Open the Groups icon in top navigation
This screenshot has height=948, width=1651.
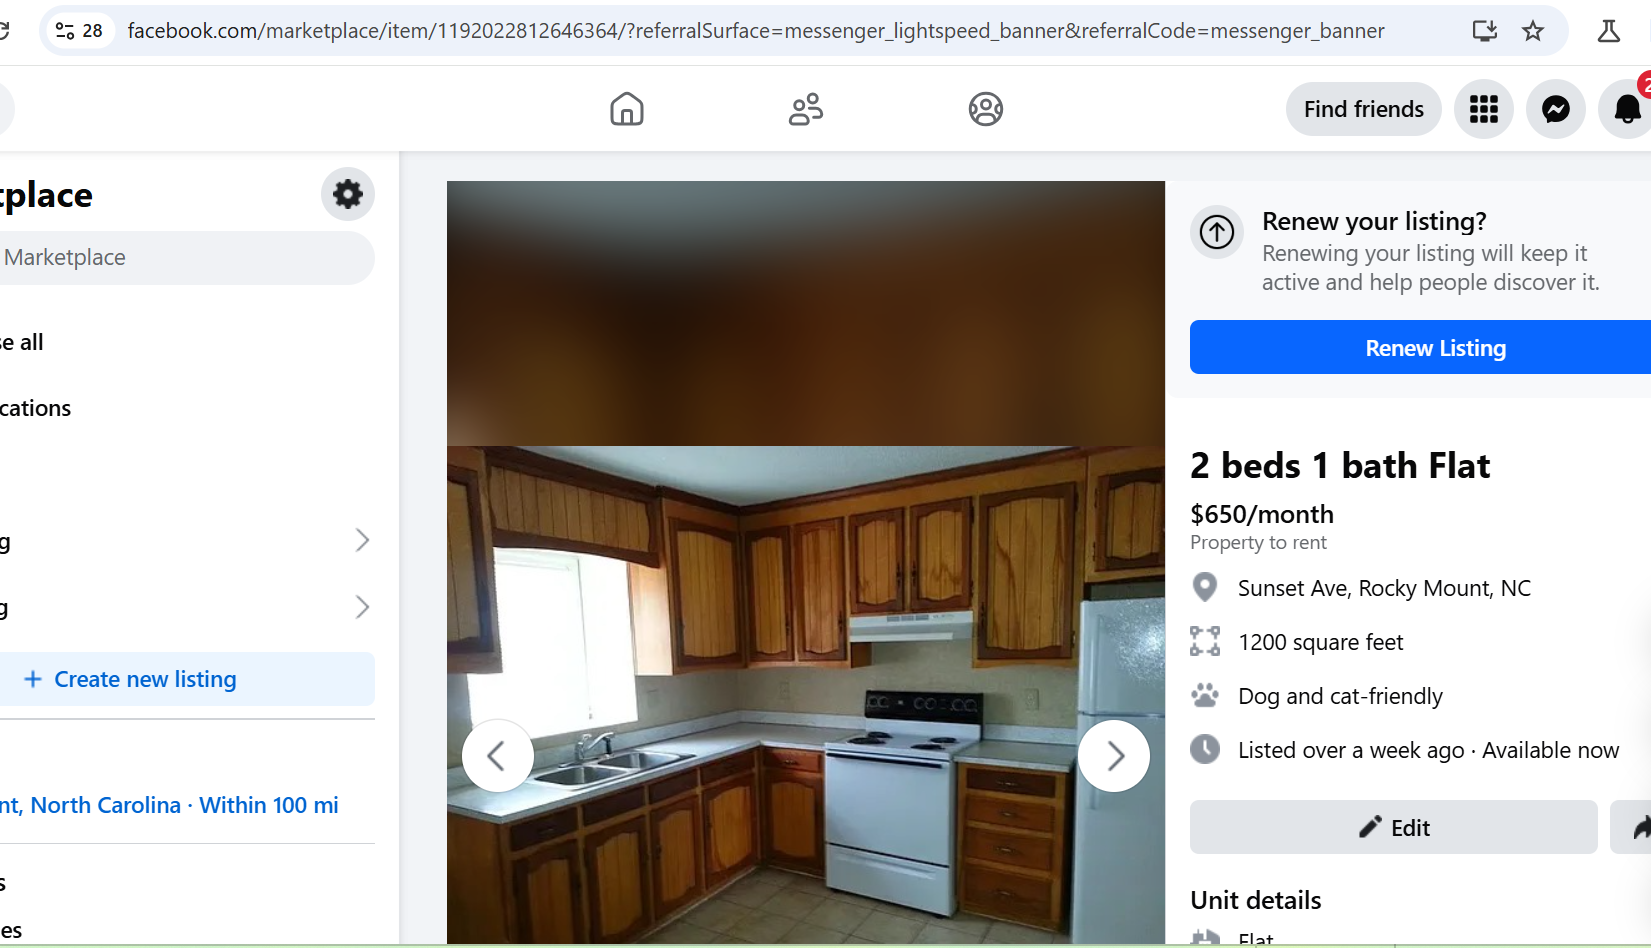986,109
